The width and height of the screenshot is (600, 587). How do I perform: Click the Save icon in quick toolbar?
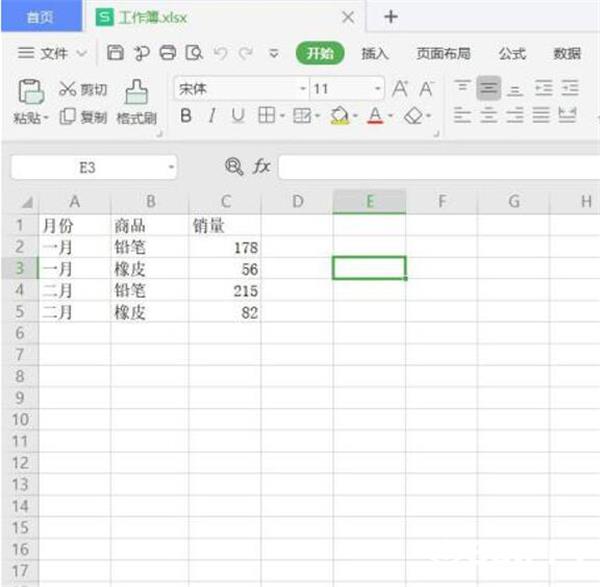tap(115, 53)
